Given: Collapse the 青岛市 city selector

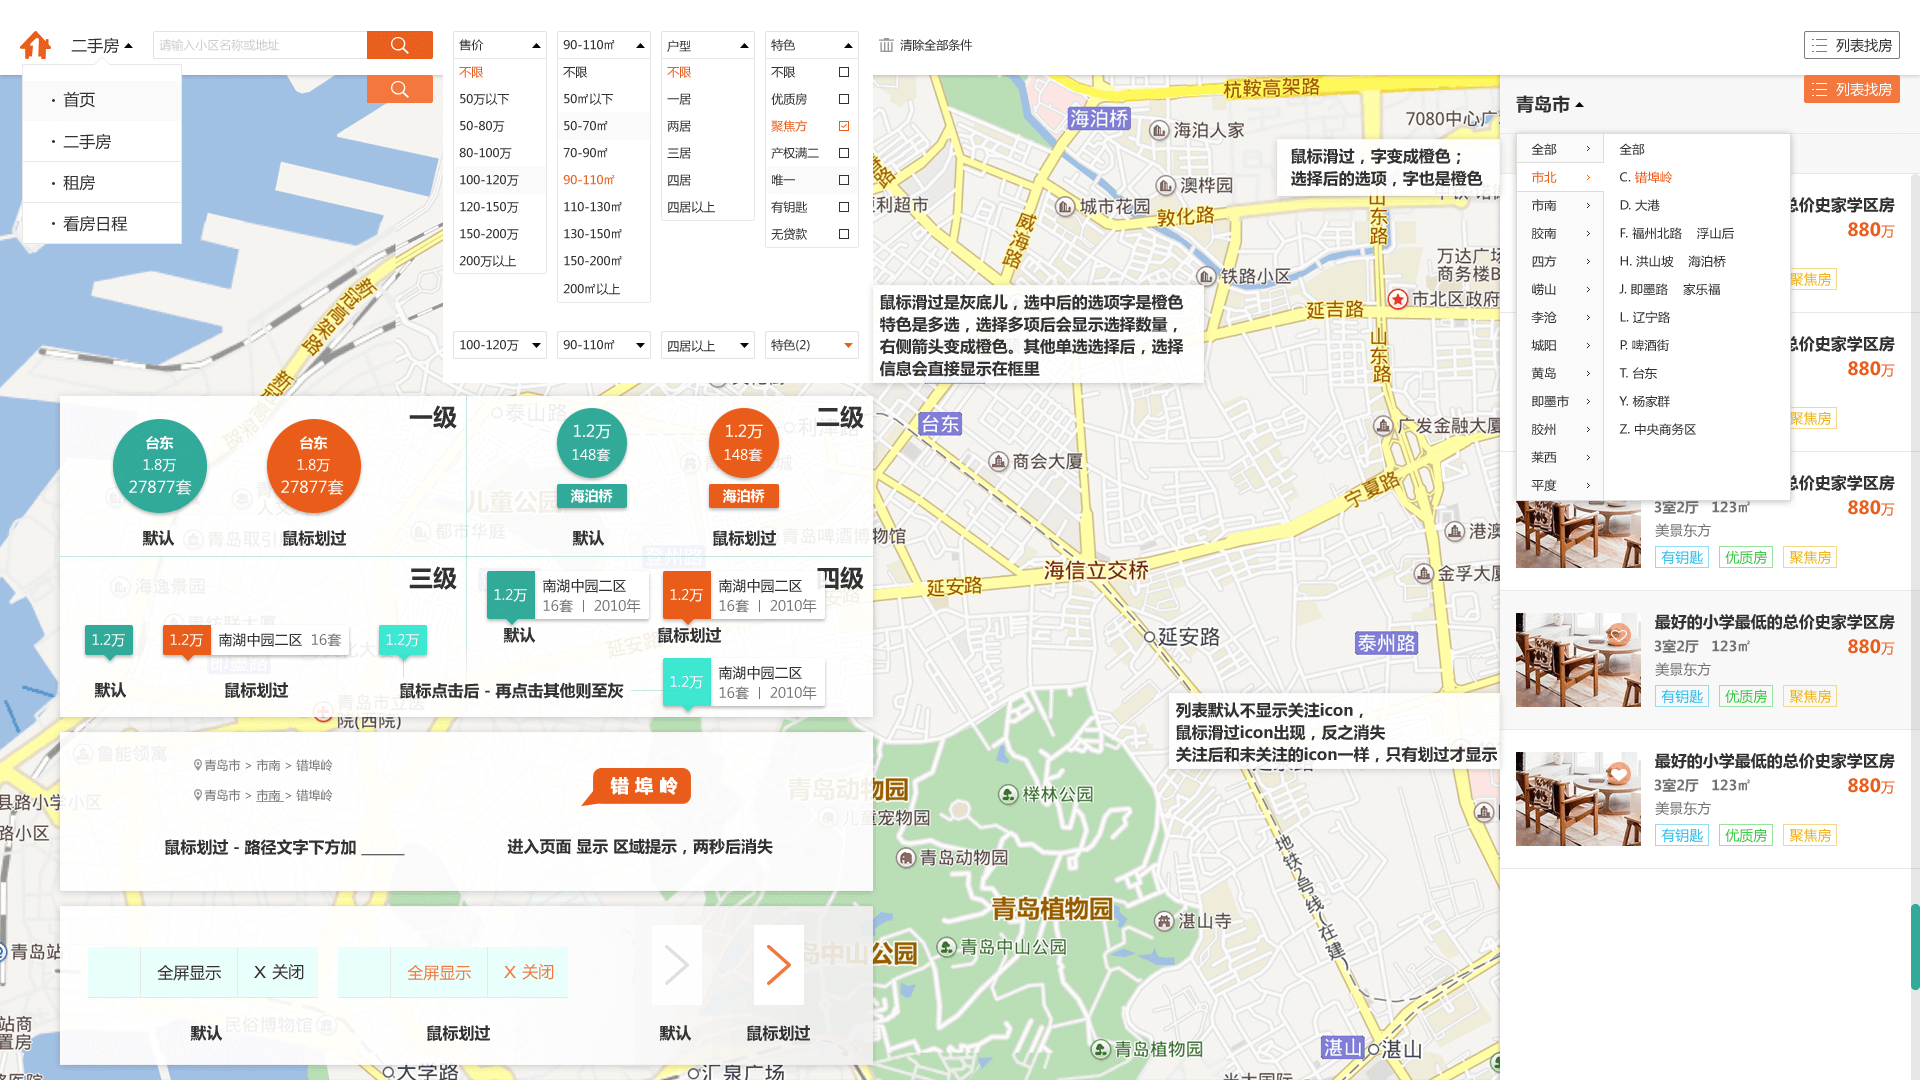Looking at the screenshot, I should [1549, 104].
